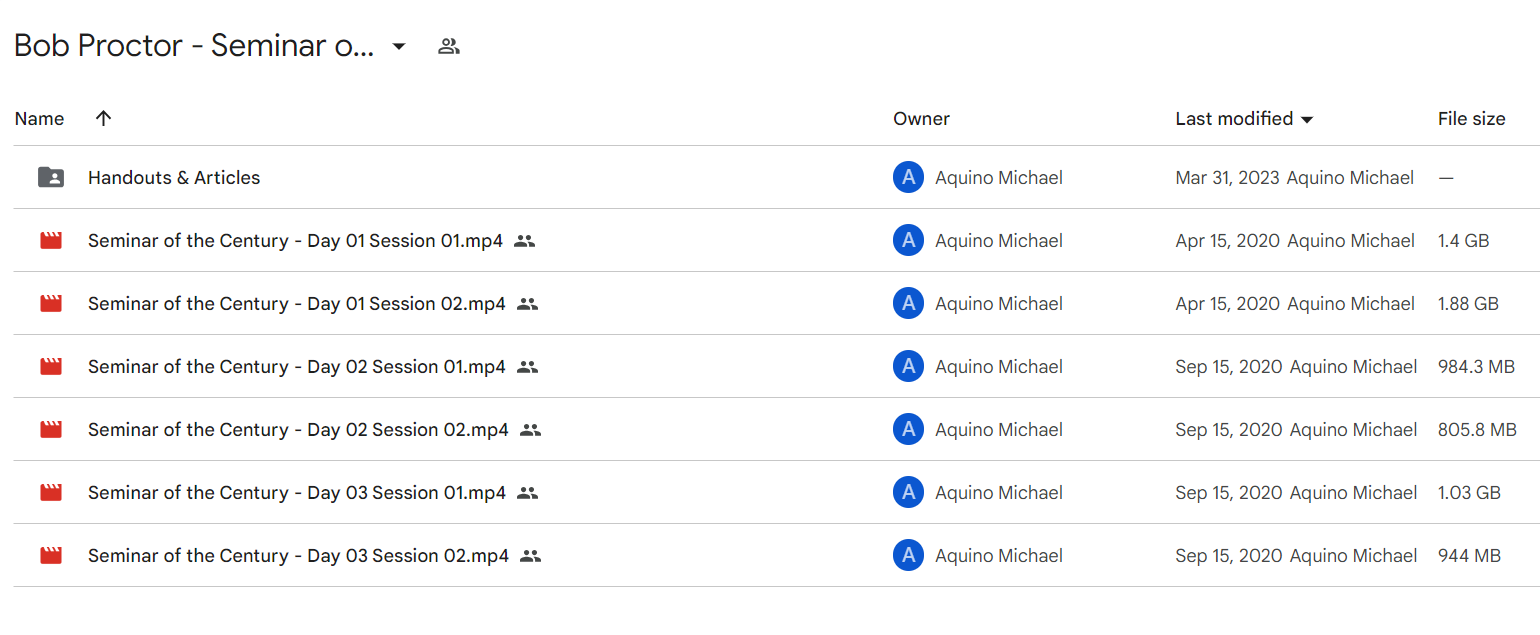This screenshot has width=1540, height=635.
Task: Click the Handouts & Articles folder icon
Action: tap(51, 178)
